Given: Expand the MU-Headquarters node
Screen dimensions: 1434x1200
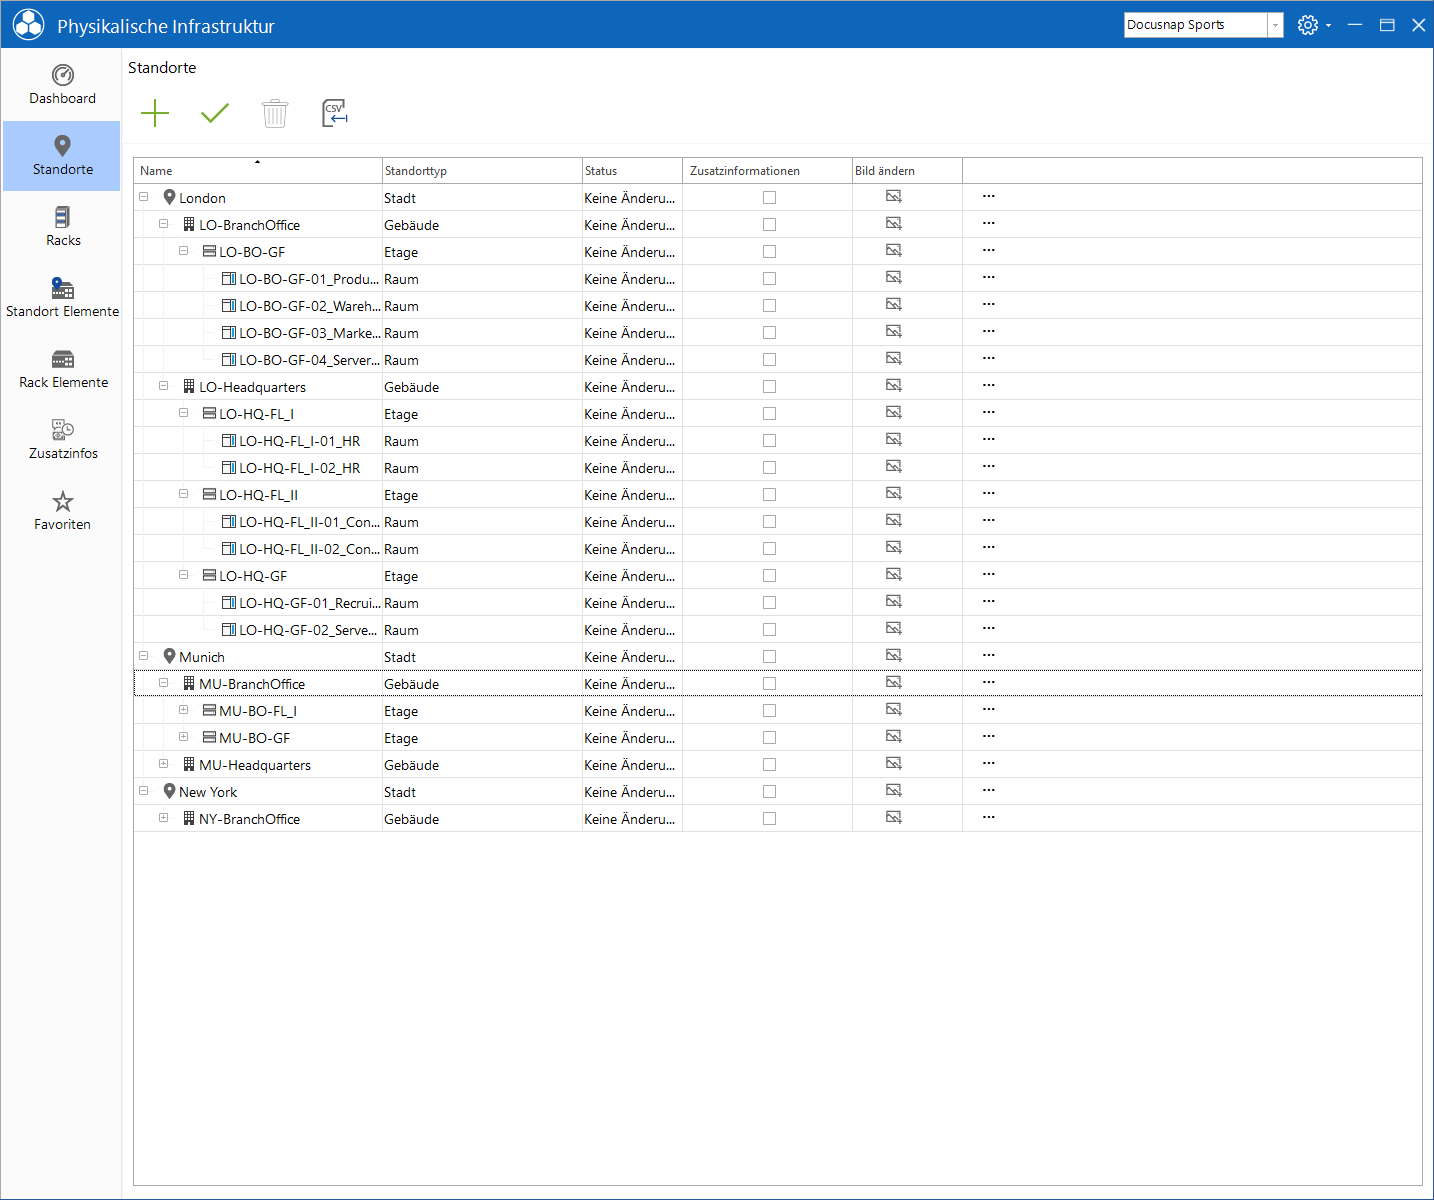Looking at the screenshot, I should 164,764.
